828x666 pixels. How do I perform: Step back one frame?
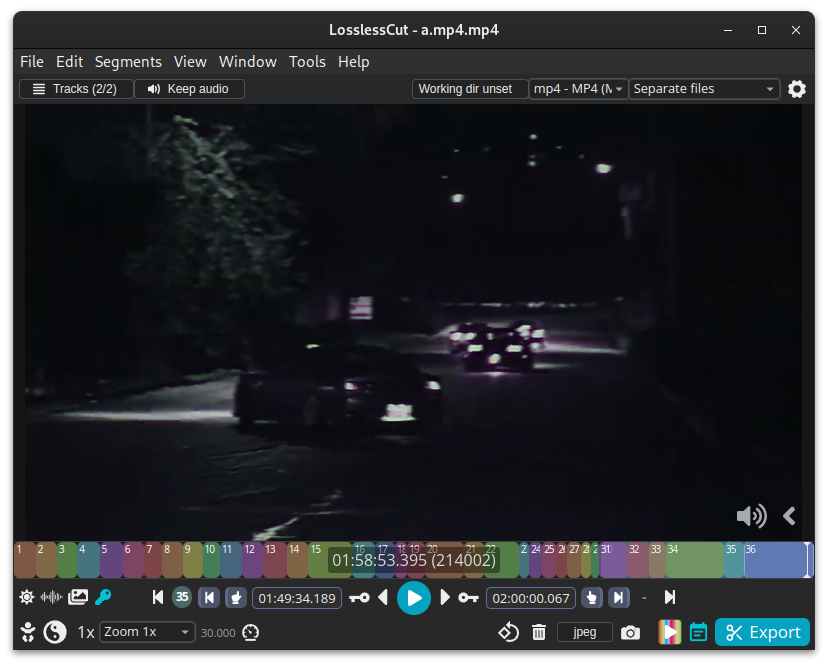pos(383,597)
